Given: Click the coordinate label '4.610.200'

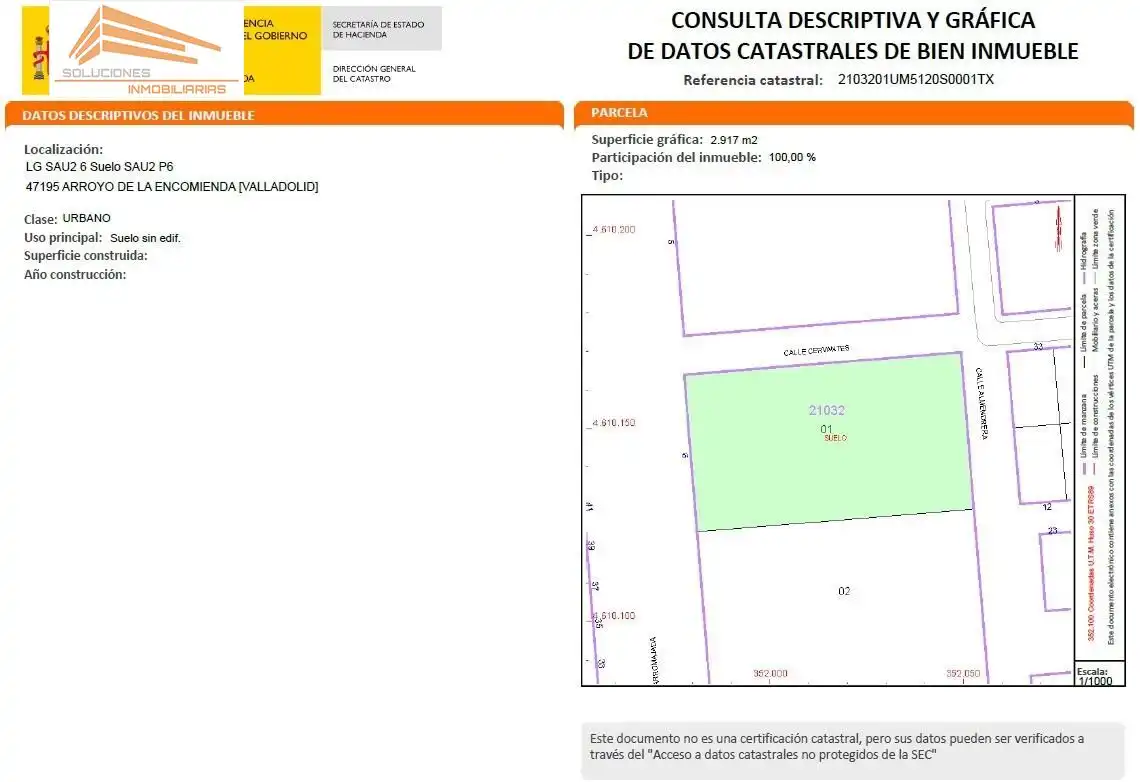Looking at the screenshot, I should tap(614, 230).
